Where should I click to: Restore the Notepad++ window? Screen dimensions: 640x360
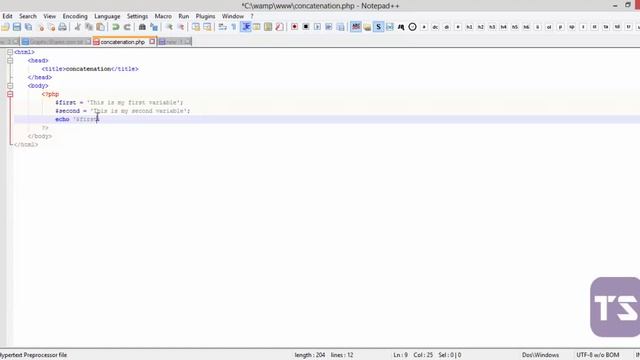pos(628,5)
